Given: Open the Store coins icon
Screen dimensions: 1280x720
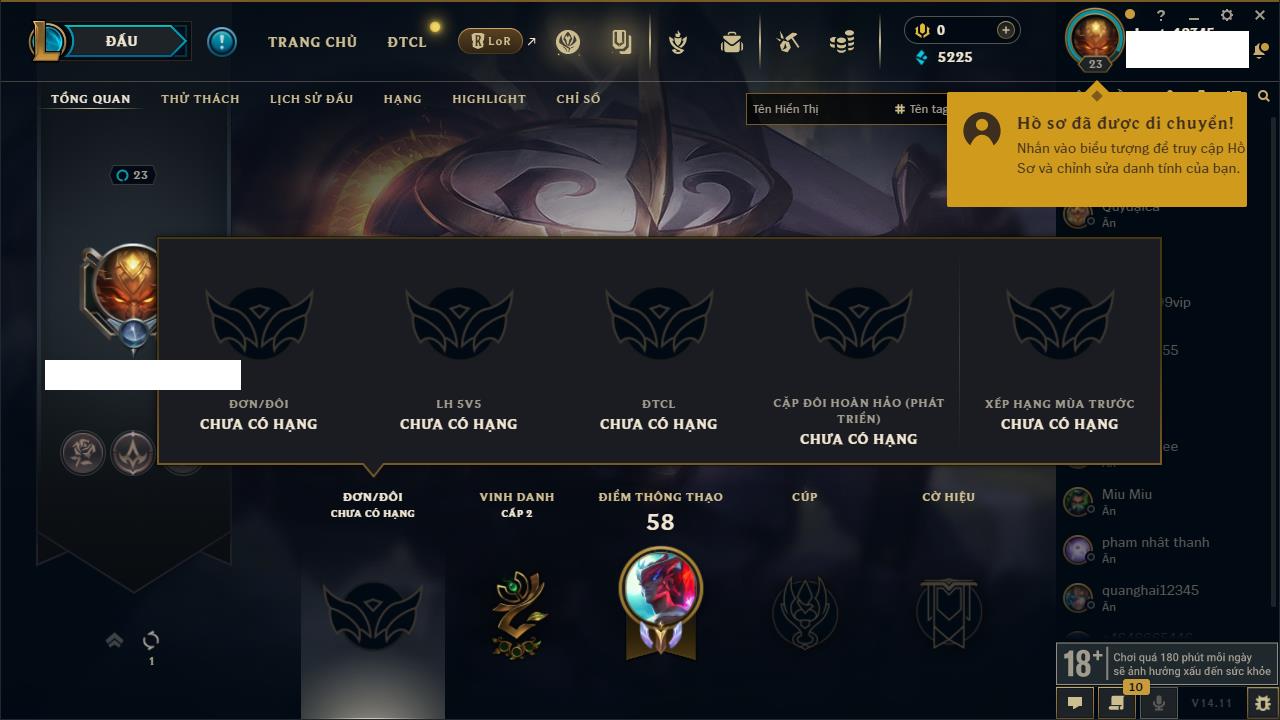Looking at the screenshot, I should coord(843,42).
